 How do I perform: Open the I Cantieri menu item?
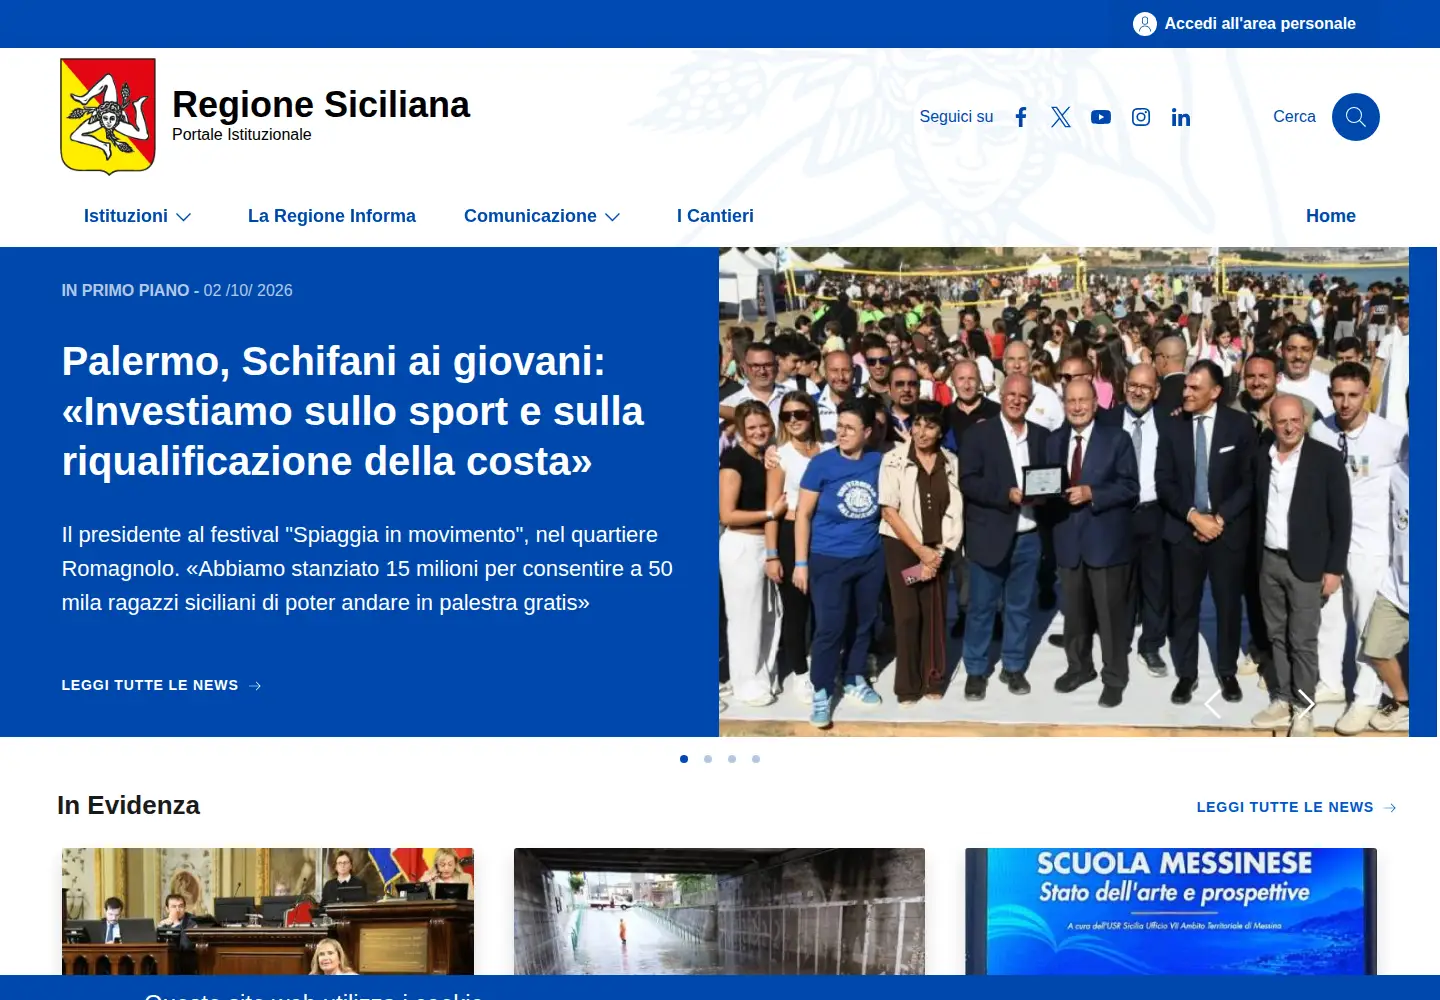pos(715,216)
